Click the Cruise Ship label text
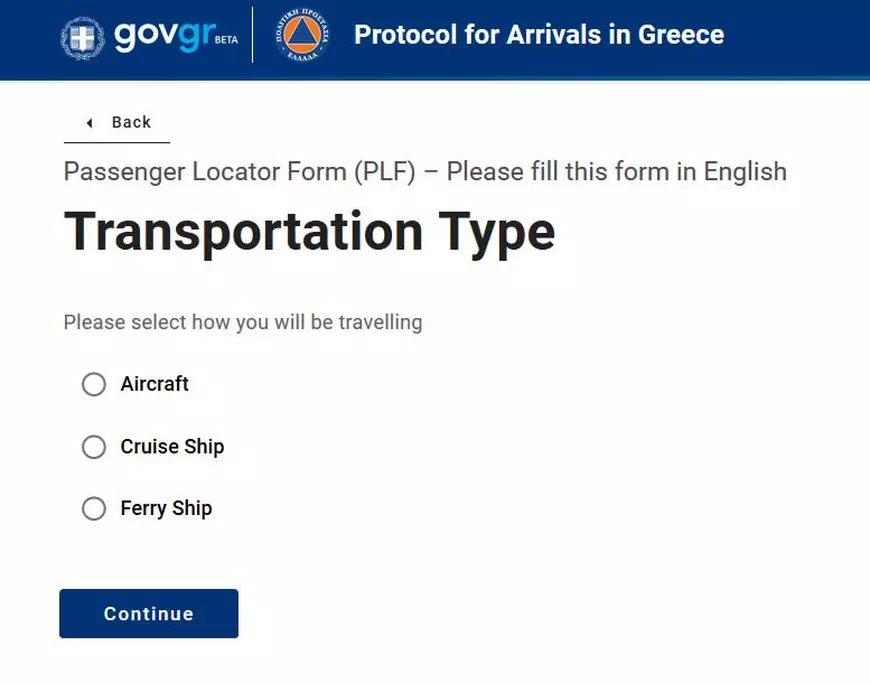870x683 pixels. pos(172,447)
